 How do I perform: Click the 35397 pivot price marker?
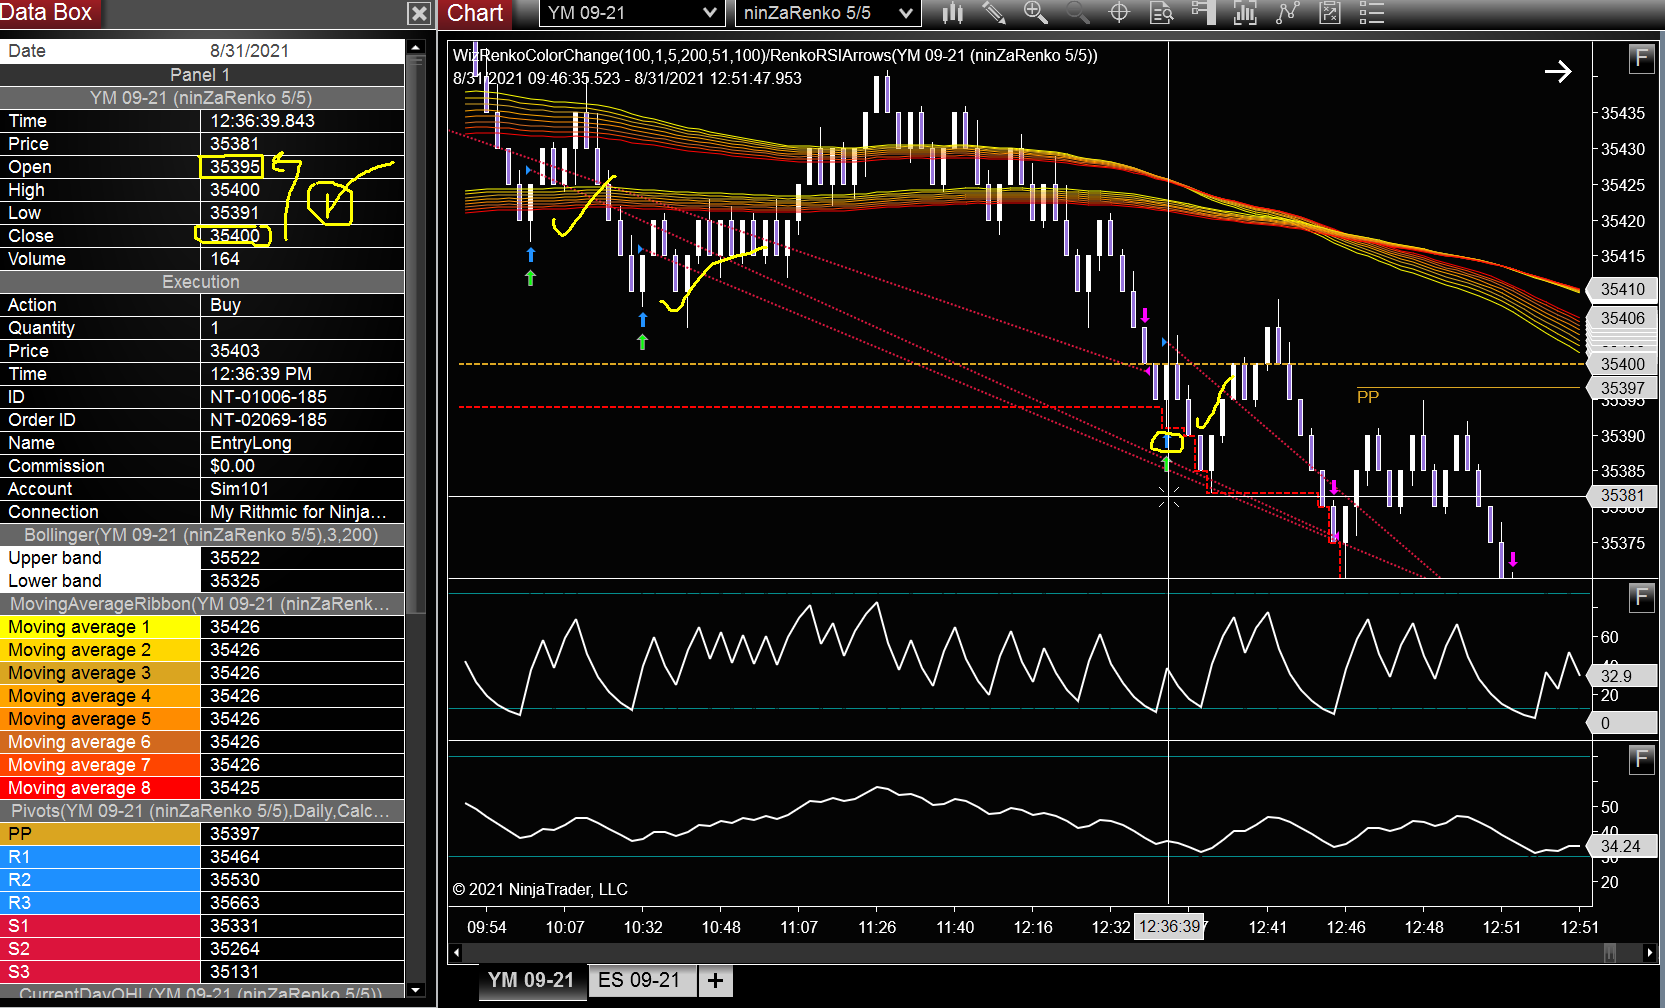coord(1622,388)
